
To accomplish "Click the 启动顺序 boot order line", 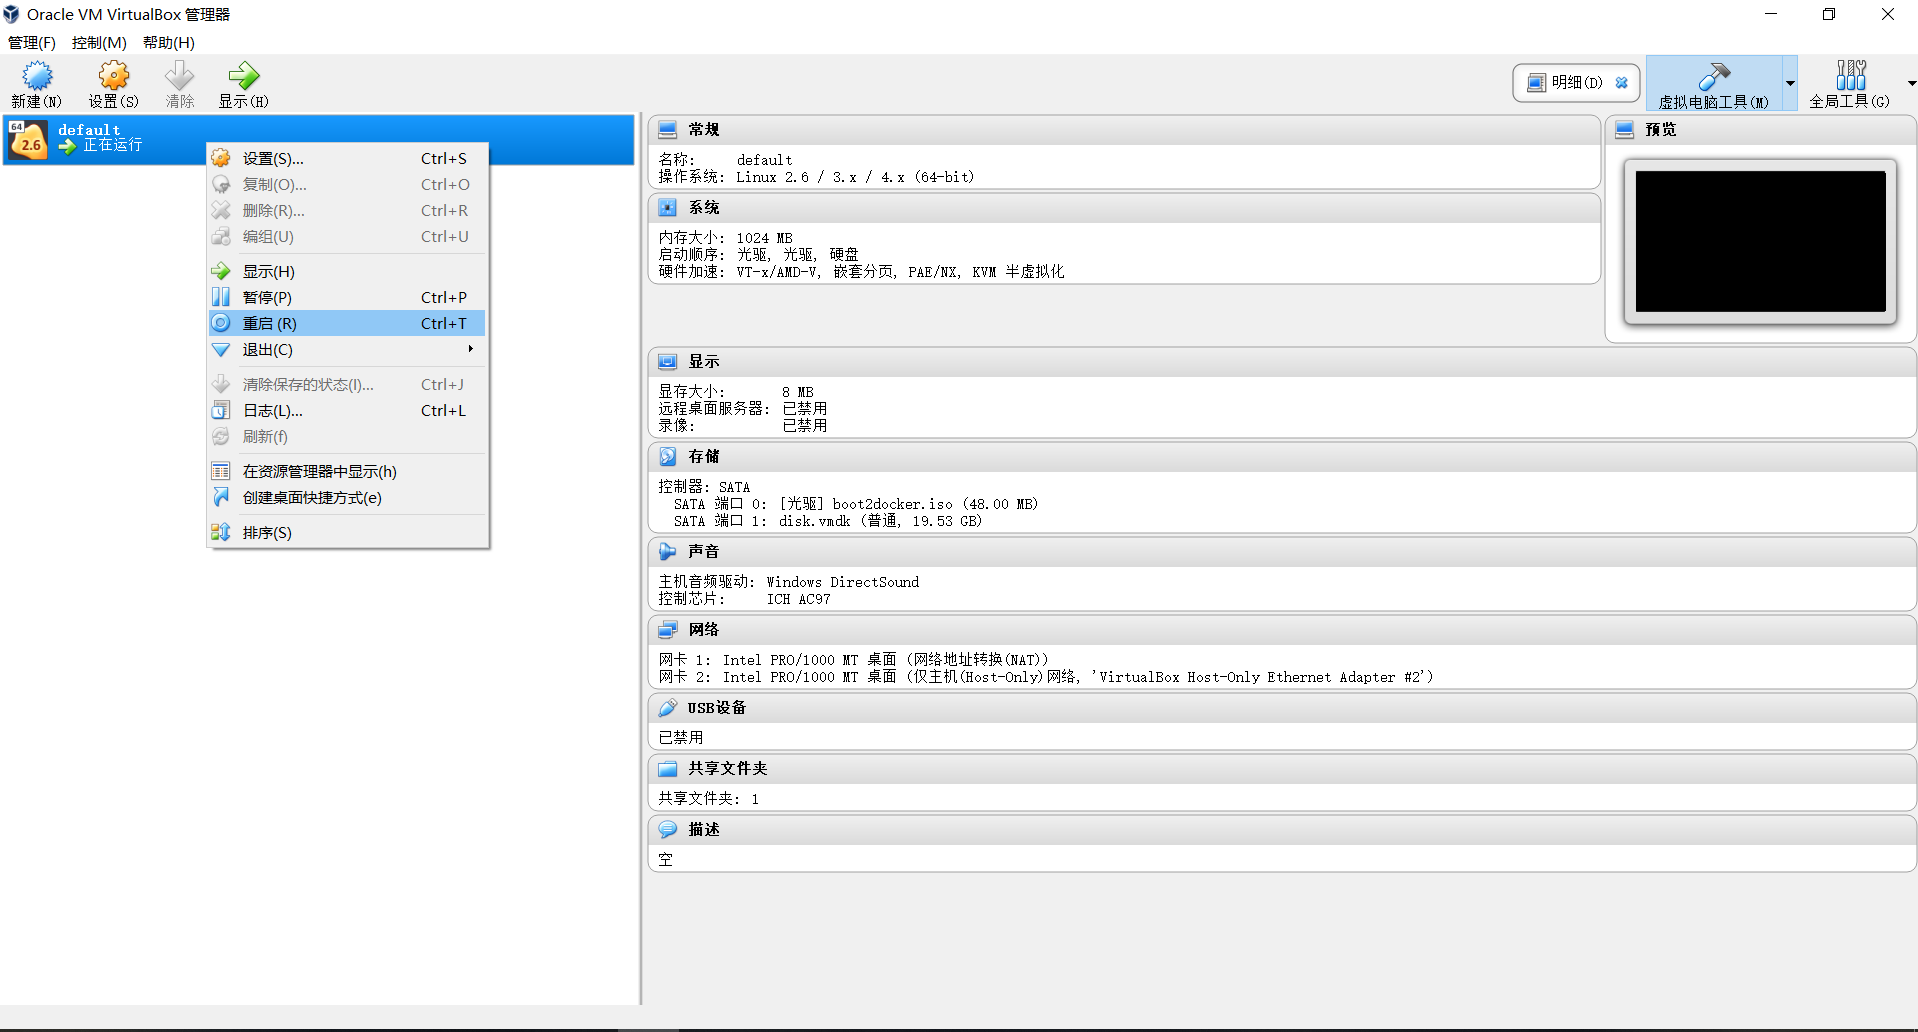I will 758,255.
